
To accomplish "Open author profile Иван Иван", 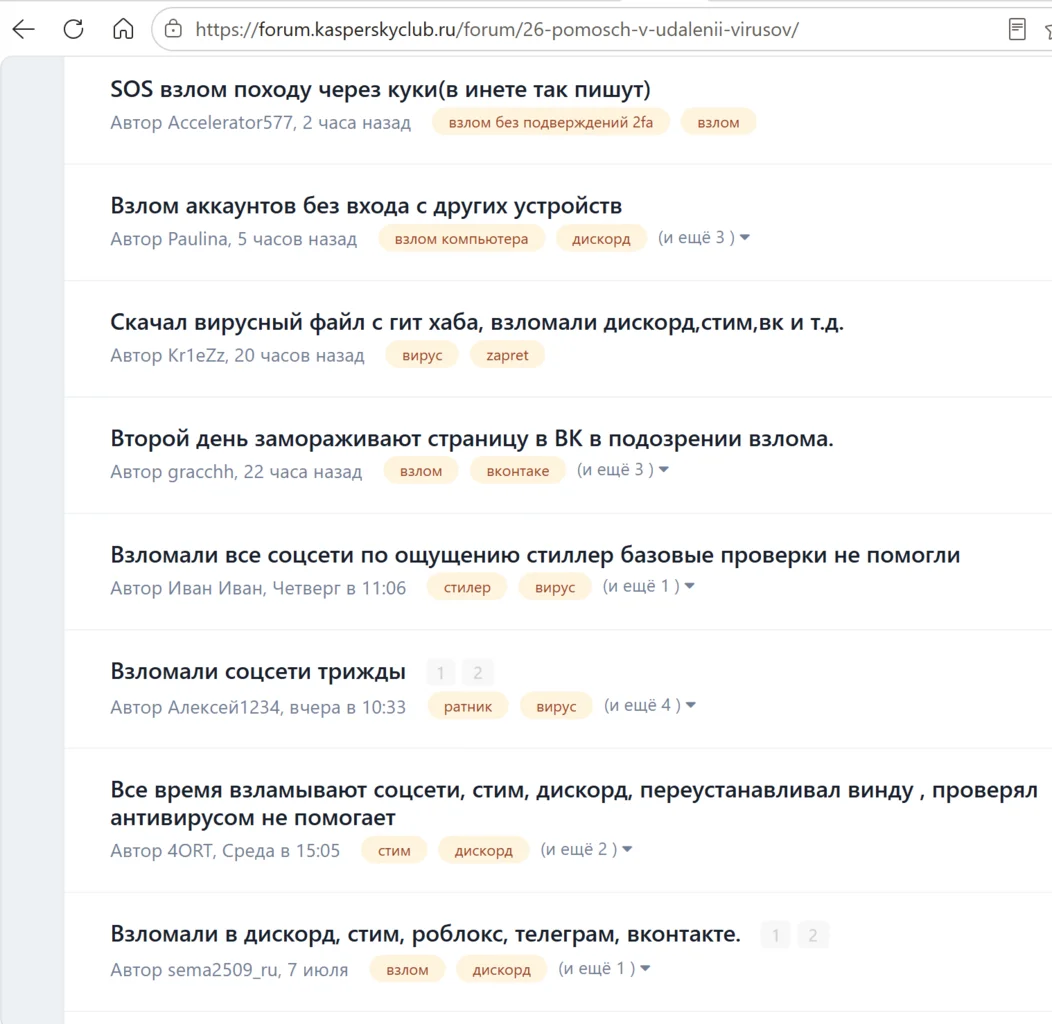I will pyautogui.click(x=215, y=588).
